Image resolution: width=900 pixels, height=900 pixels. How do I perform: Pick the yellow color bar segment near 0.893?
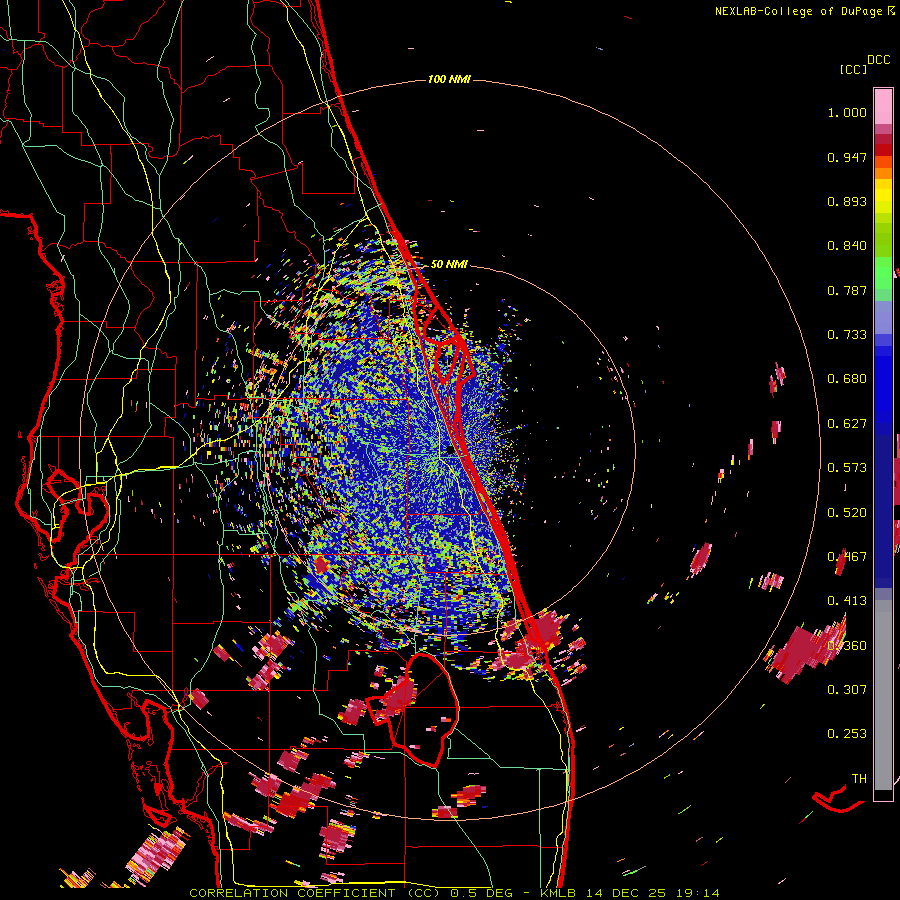[x=883, y=201]
